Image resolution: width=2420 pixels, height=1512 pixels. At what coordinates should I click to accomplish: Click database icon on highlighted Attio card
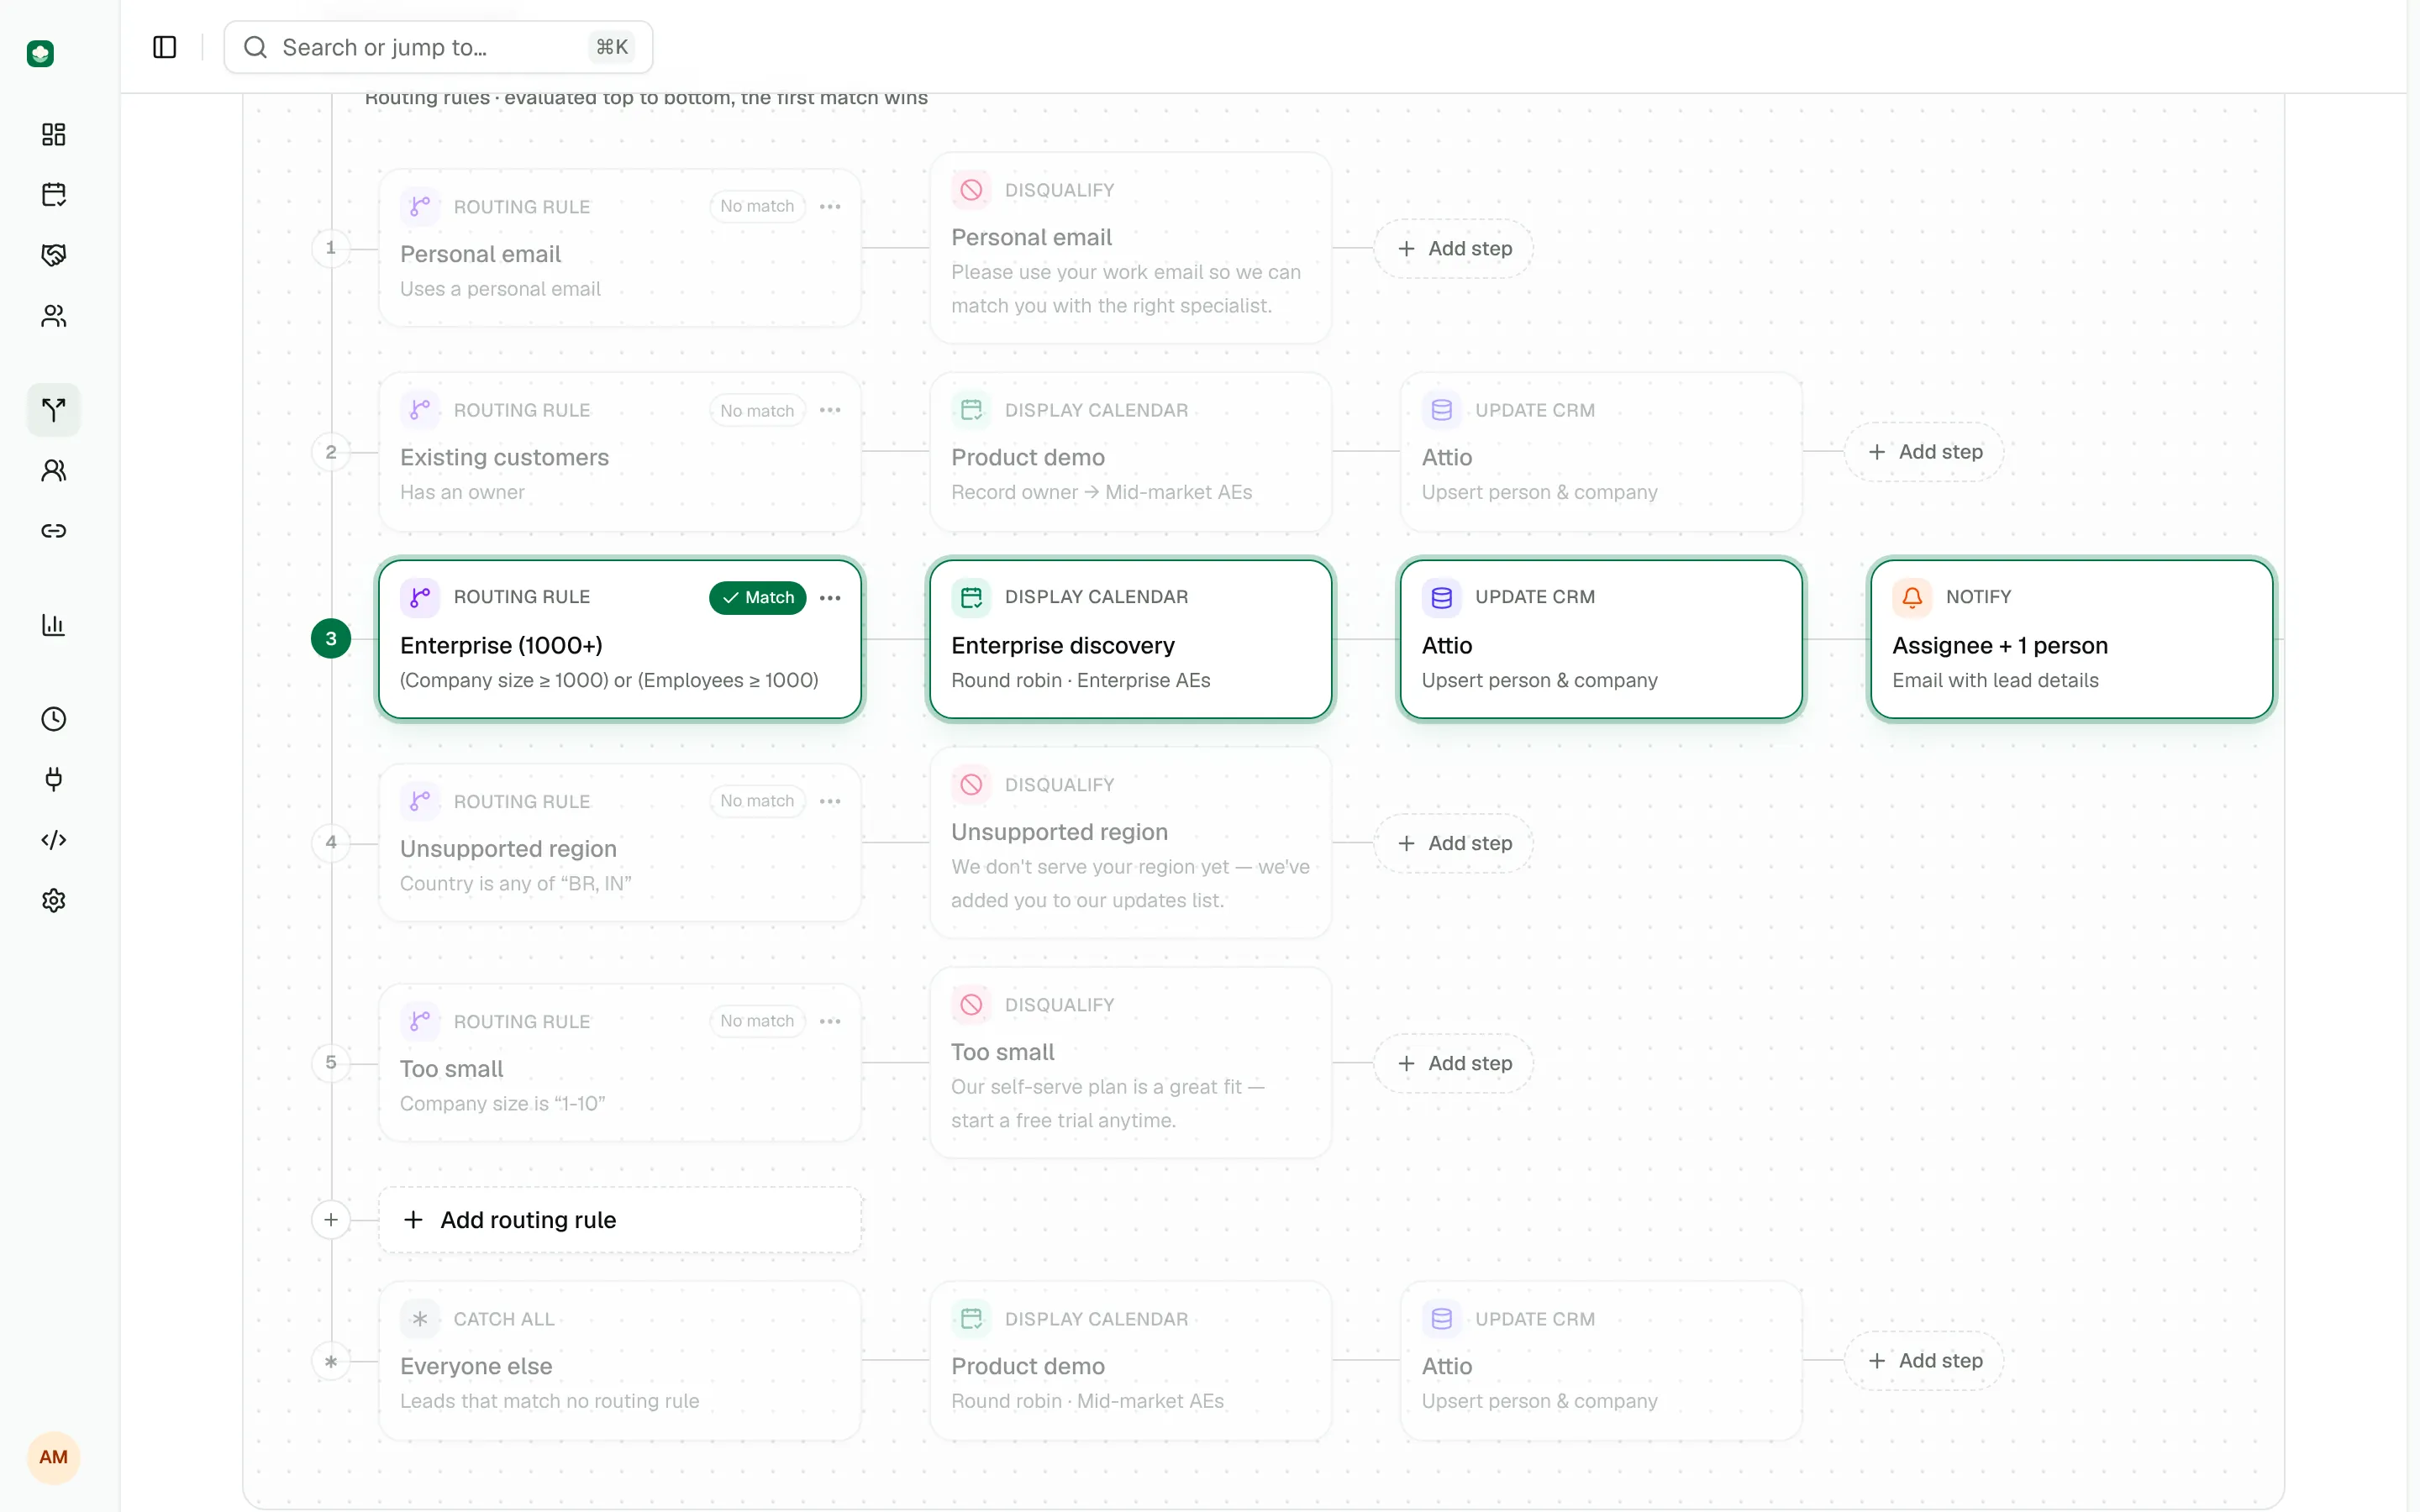pyautogui.click(x=1441, y=597)
